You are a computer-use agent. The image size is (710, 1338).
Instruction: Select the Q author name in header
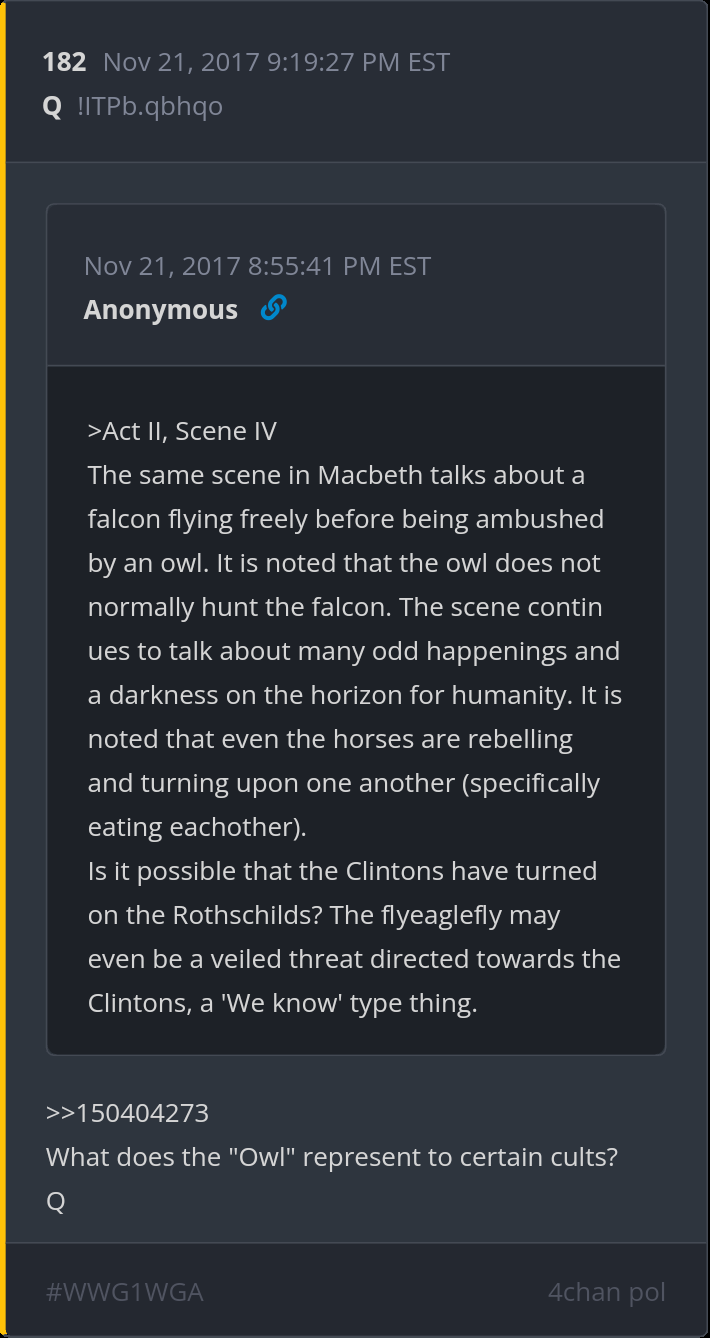tap(52, 106)
